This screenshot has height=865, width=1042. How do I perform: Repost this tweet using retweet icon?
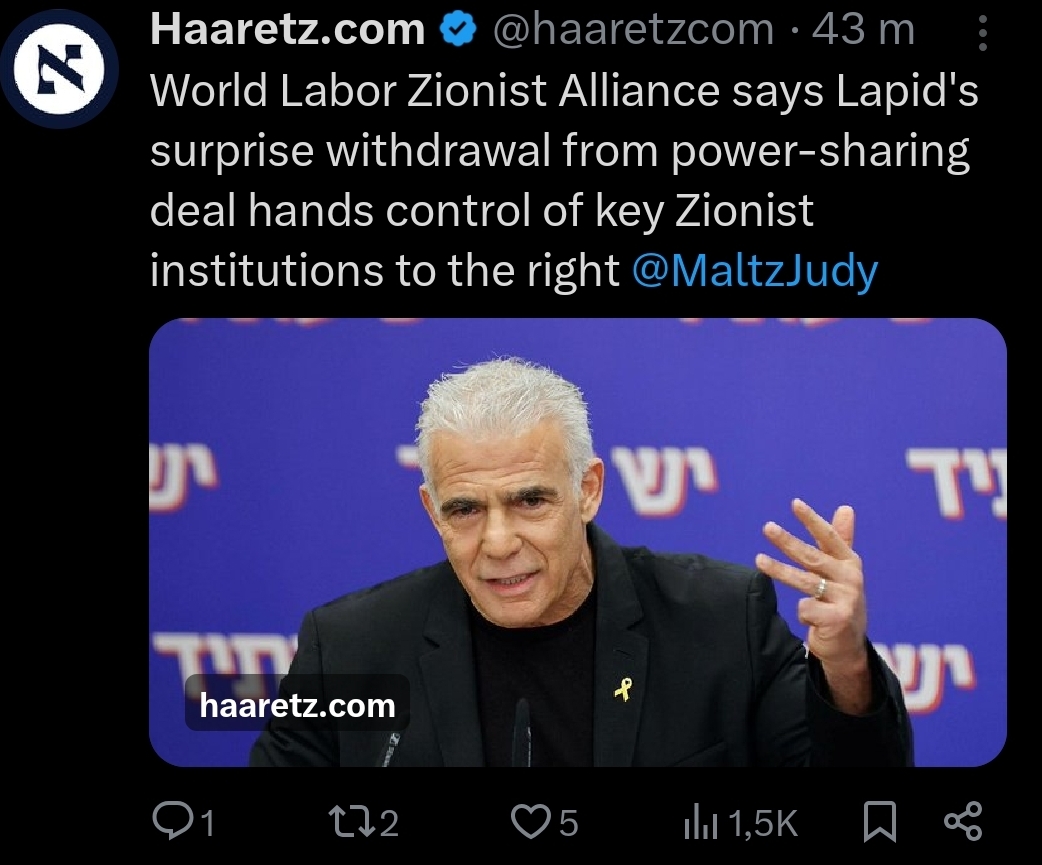pos(352,821)
